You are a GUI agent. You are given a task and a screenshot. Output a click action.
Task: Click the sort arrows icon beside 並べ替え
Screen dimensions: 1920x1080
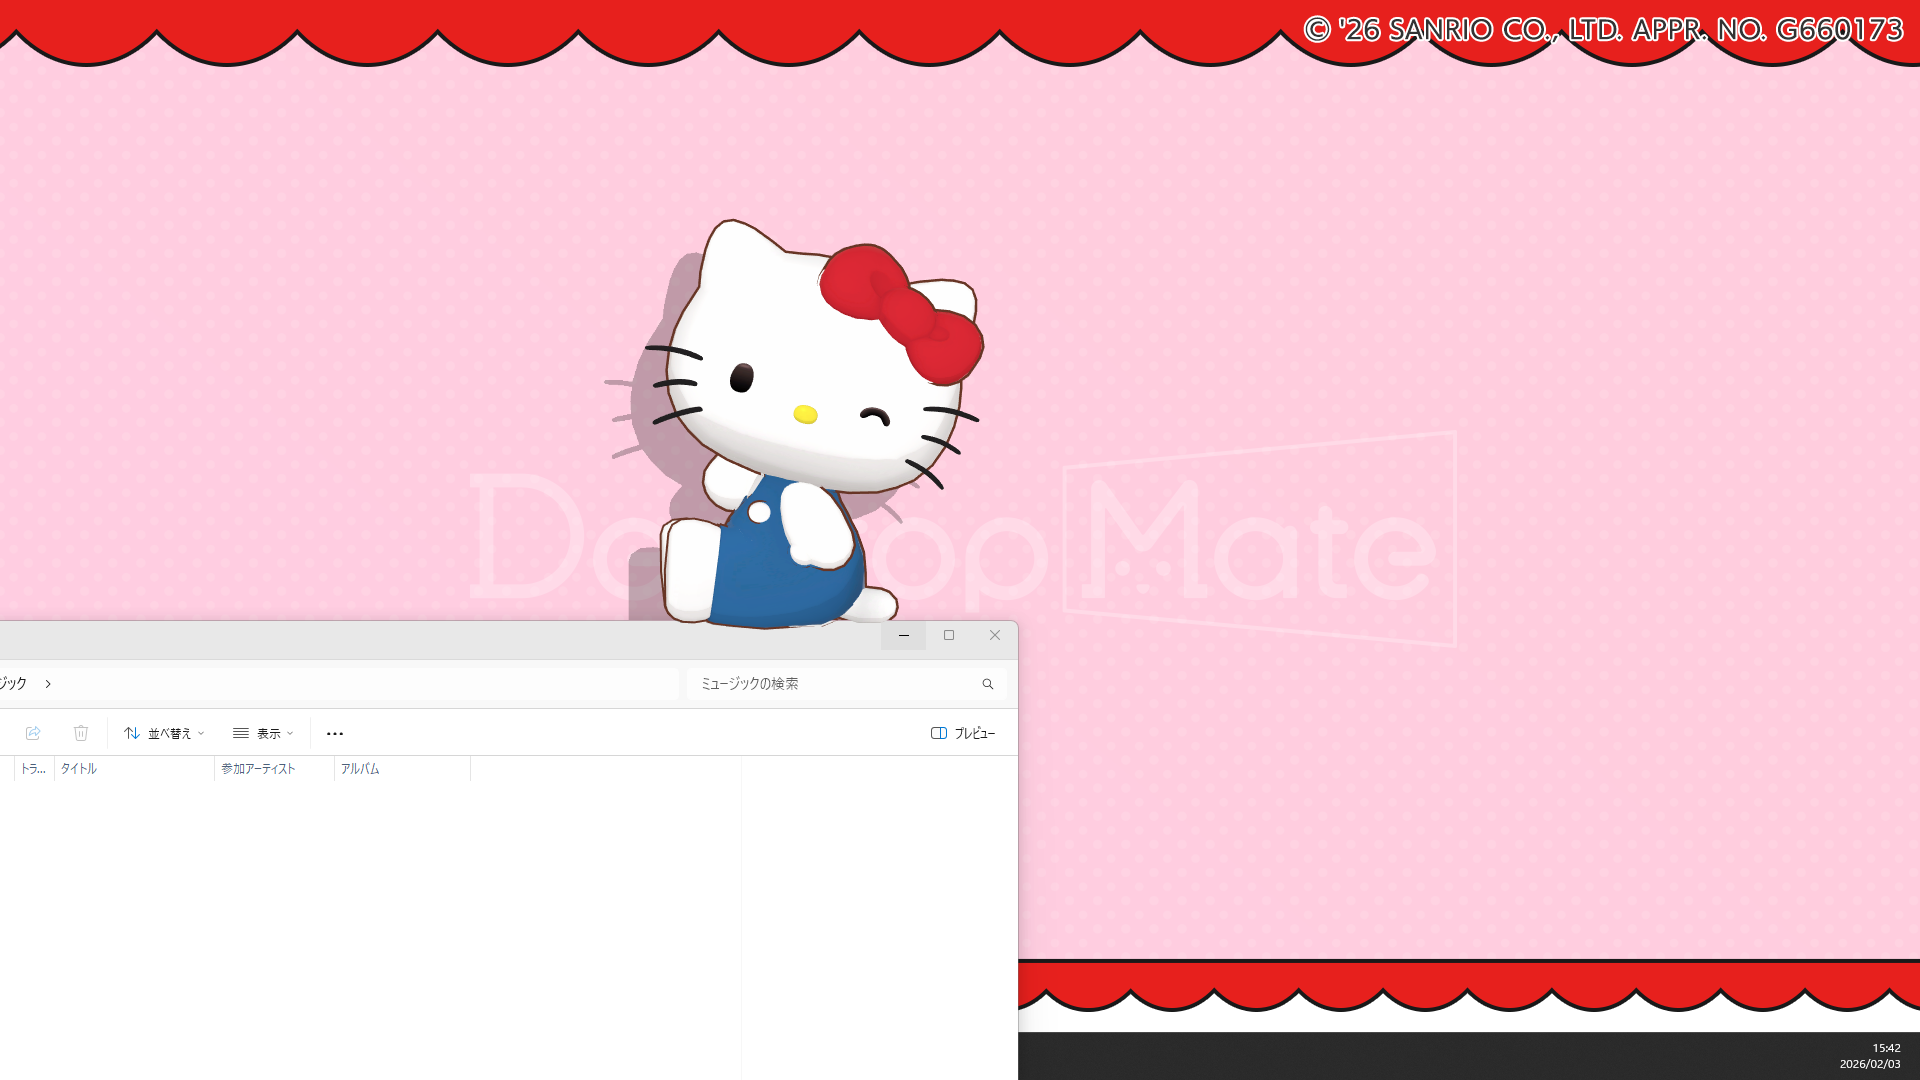click(132, 733)
